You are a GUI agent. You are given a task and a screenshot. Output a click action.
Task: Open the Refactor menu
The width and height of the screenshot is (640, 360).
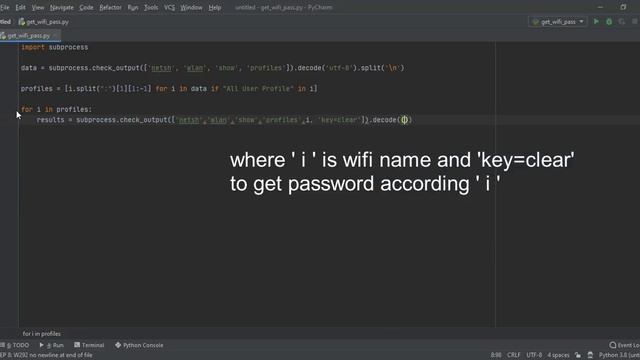110,7
